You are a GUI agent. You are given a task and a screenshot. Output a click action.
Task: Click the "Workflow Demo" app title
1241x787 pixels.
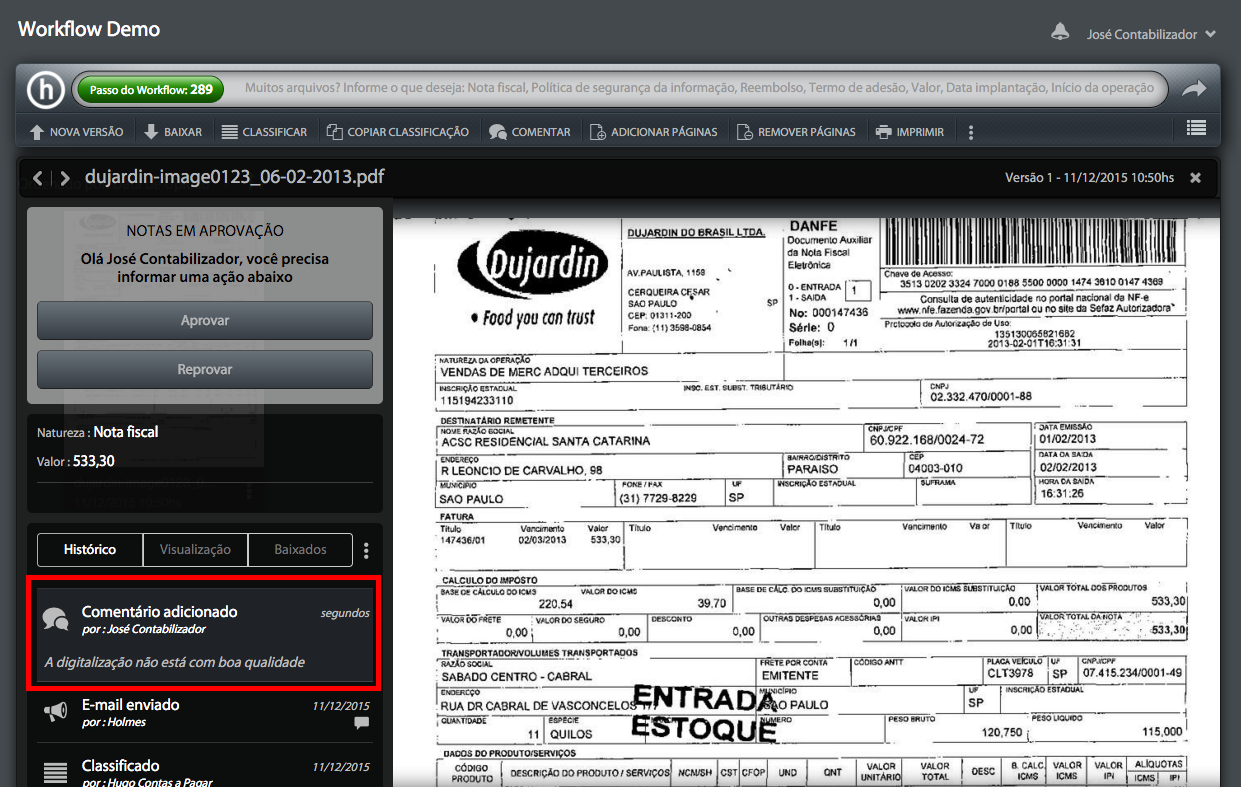(89, 29)
